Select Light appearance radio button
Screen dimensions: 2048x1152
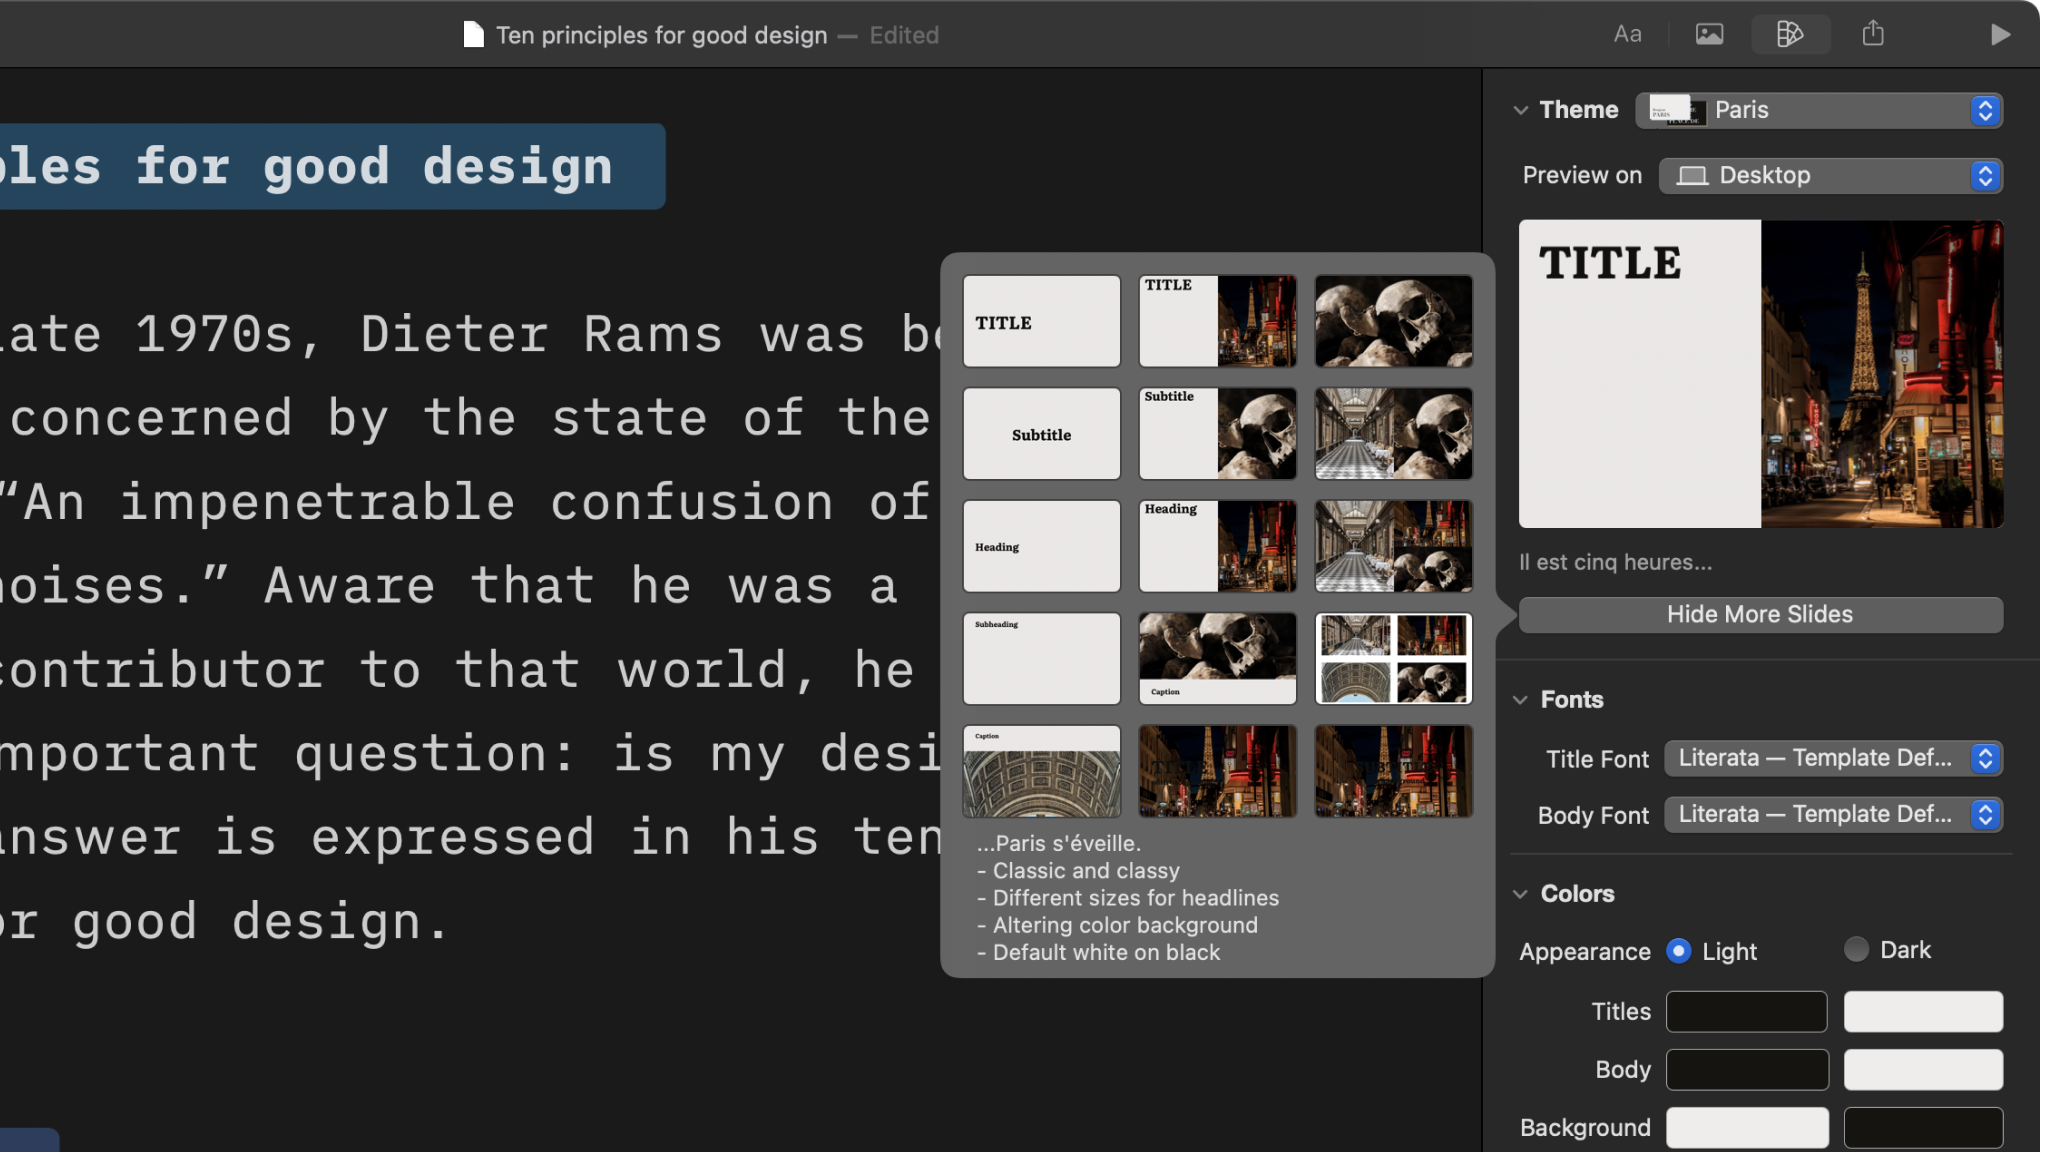pos(1678,951)
